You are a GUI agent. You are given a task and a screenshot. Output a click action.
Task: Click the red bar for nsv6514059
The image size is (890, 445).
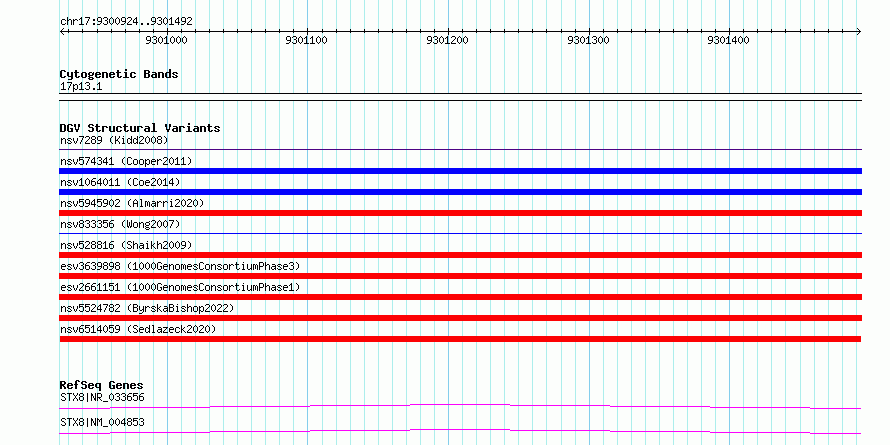(460, 339)
